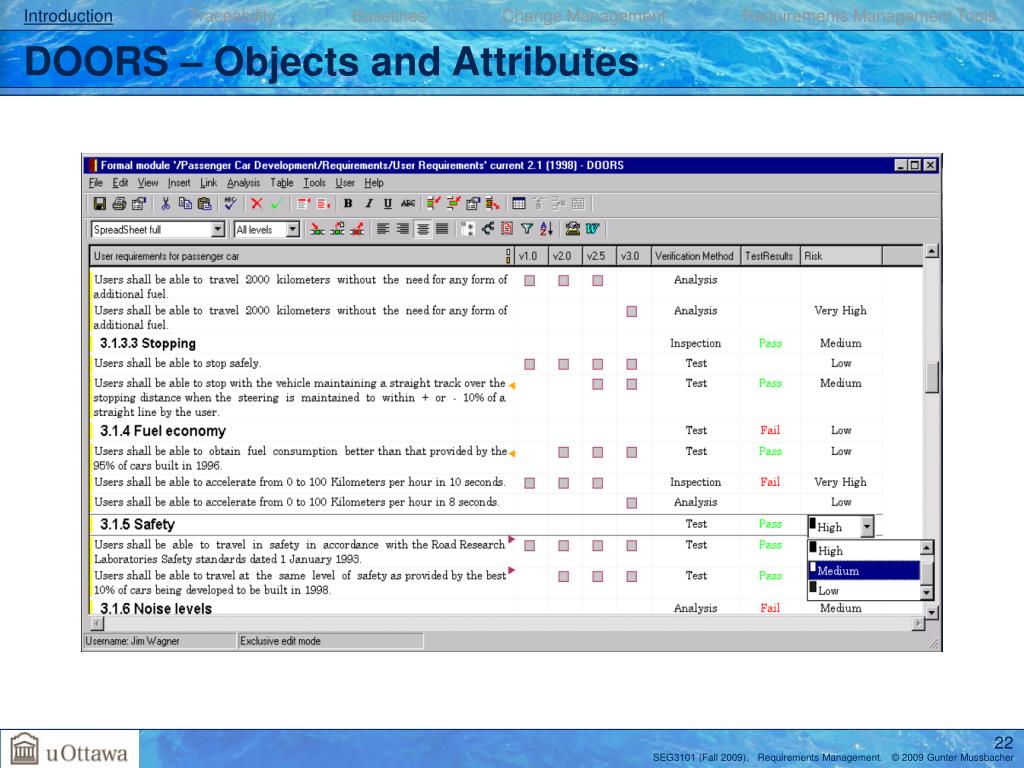Select the 3.1.5 Safety heading row

point(137,524)
